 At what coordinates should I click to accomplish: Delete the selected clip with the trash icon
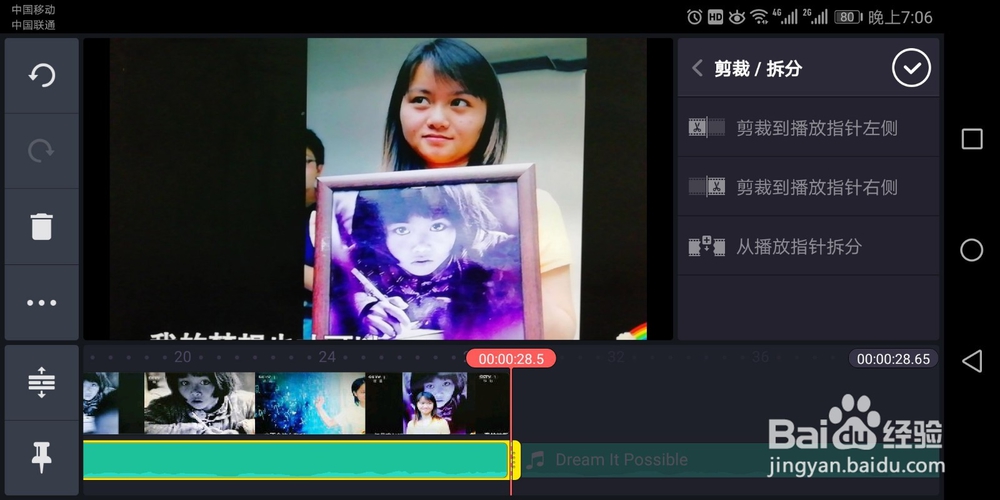(41, 226)
